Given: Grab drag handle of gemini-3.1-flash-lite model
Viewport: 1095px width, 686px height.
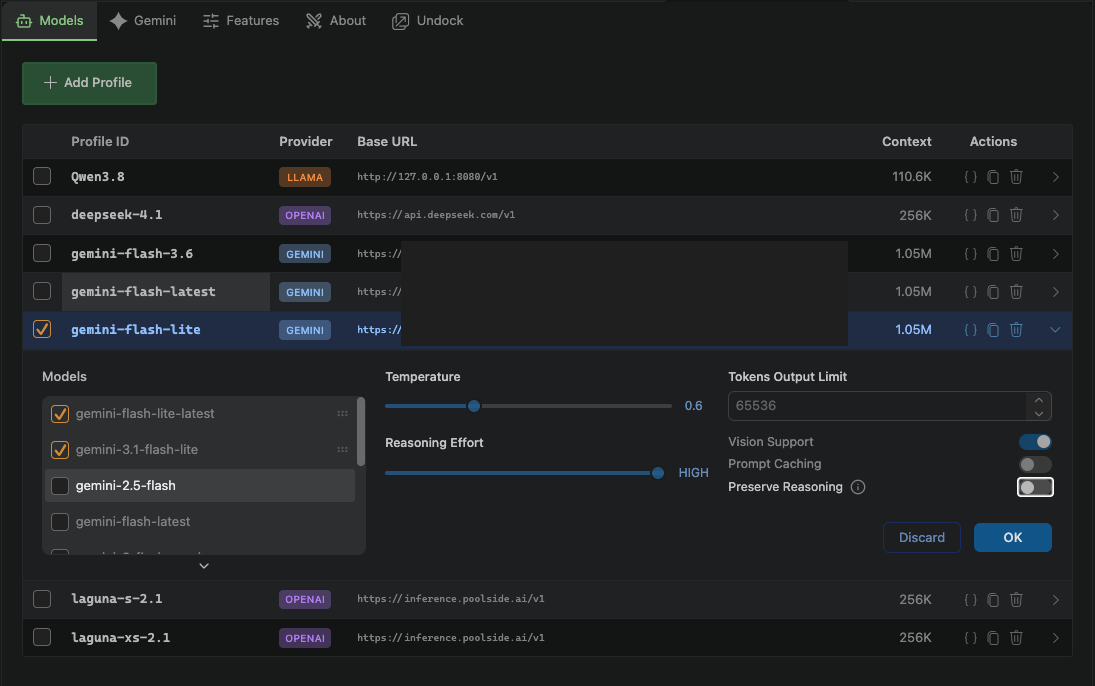Looking at the screenshot, I should click(342, 450).
